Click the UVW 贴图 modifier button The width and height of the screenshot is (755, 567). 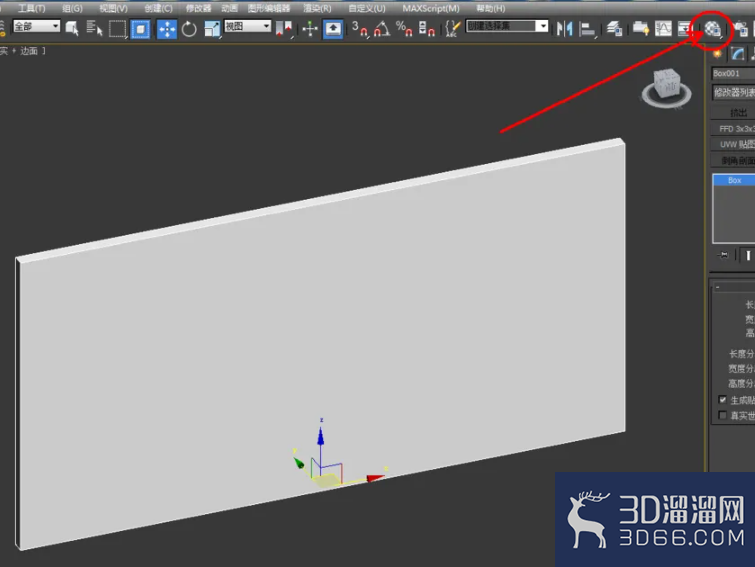pos(733,144)
